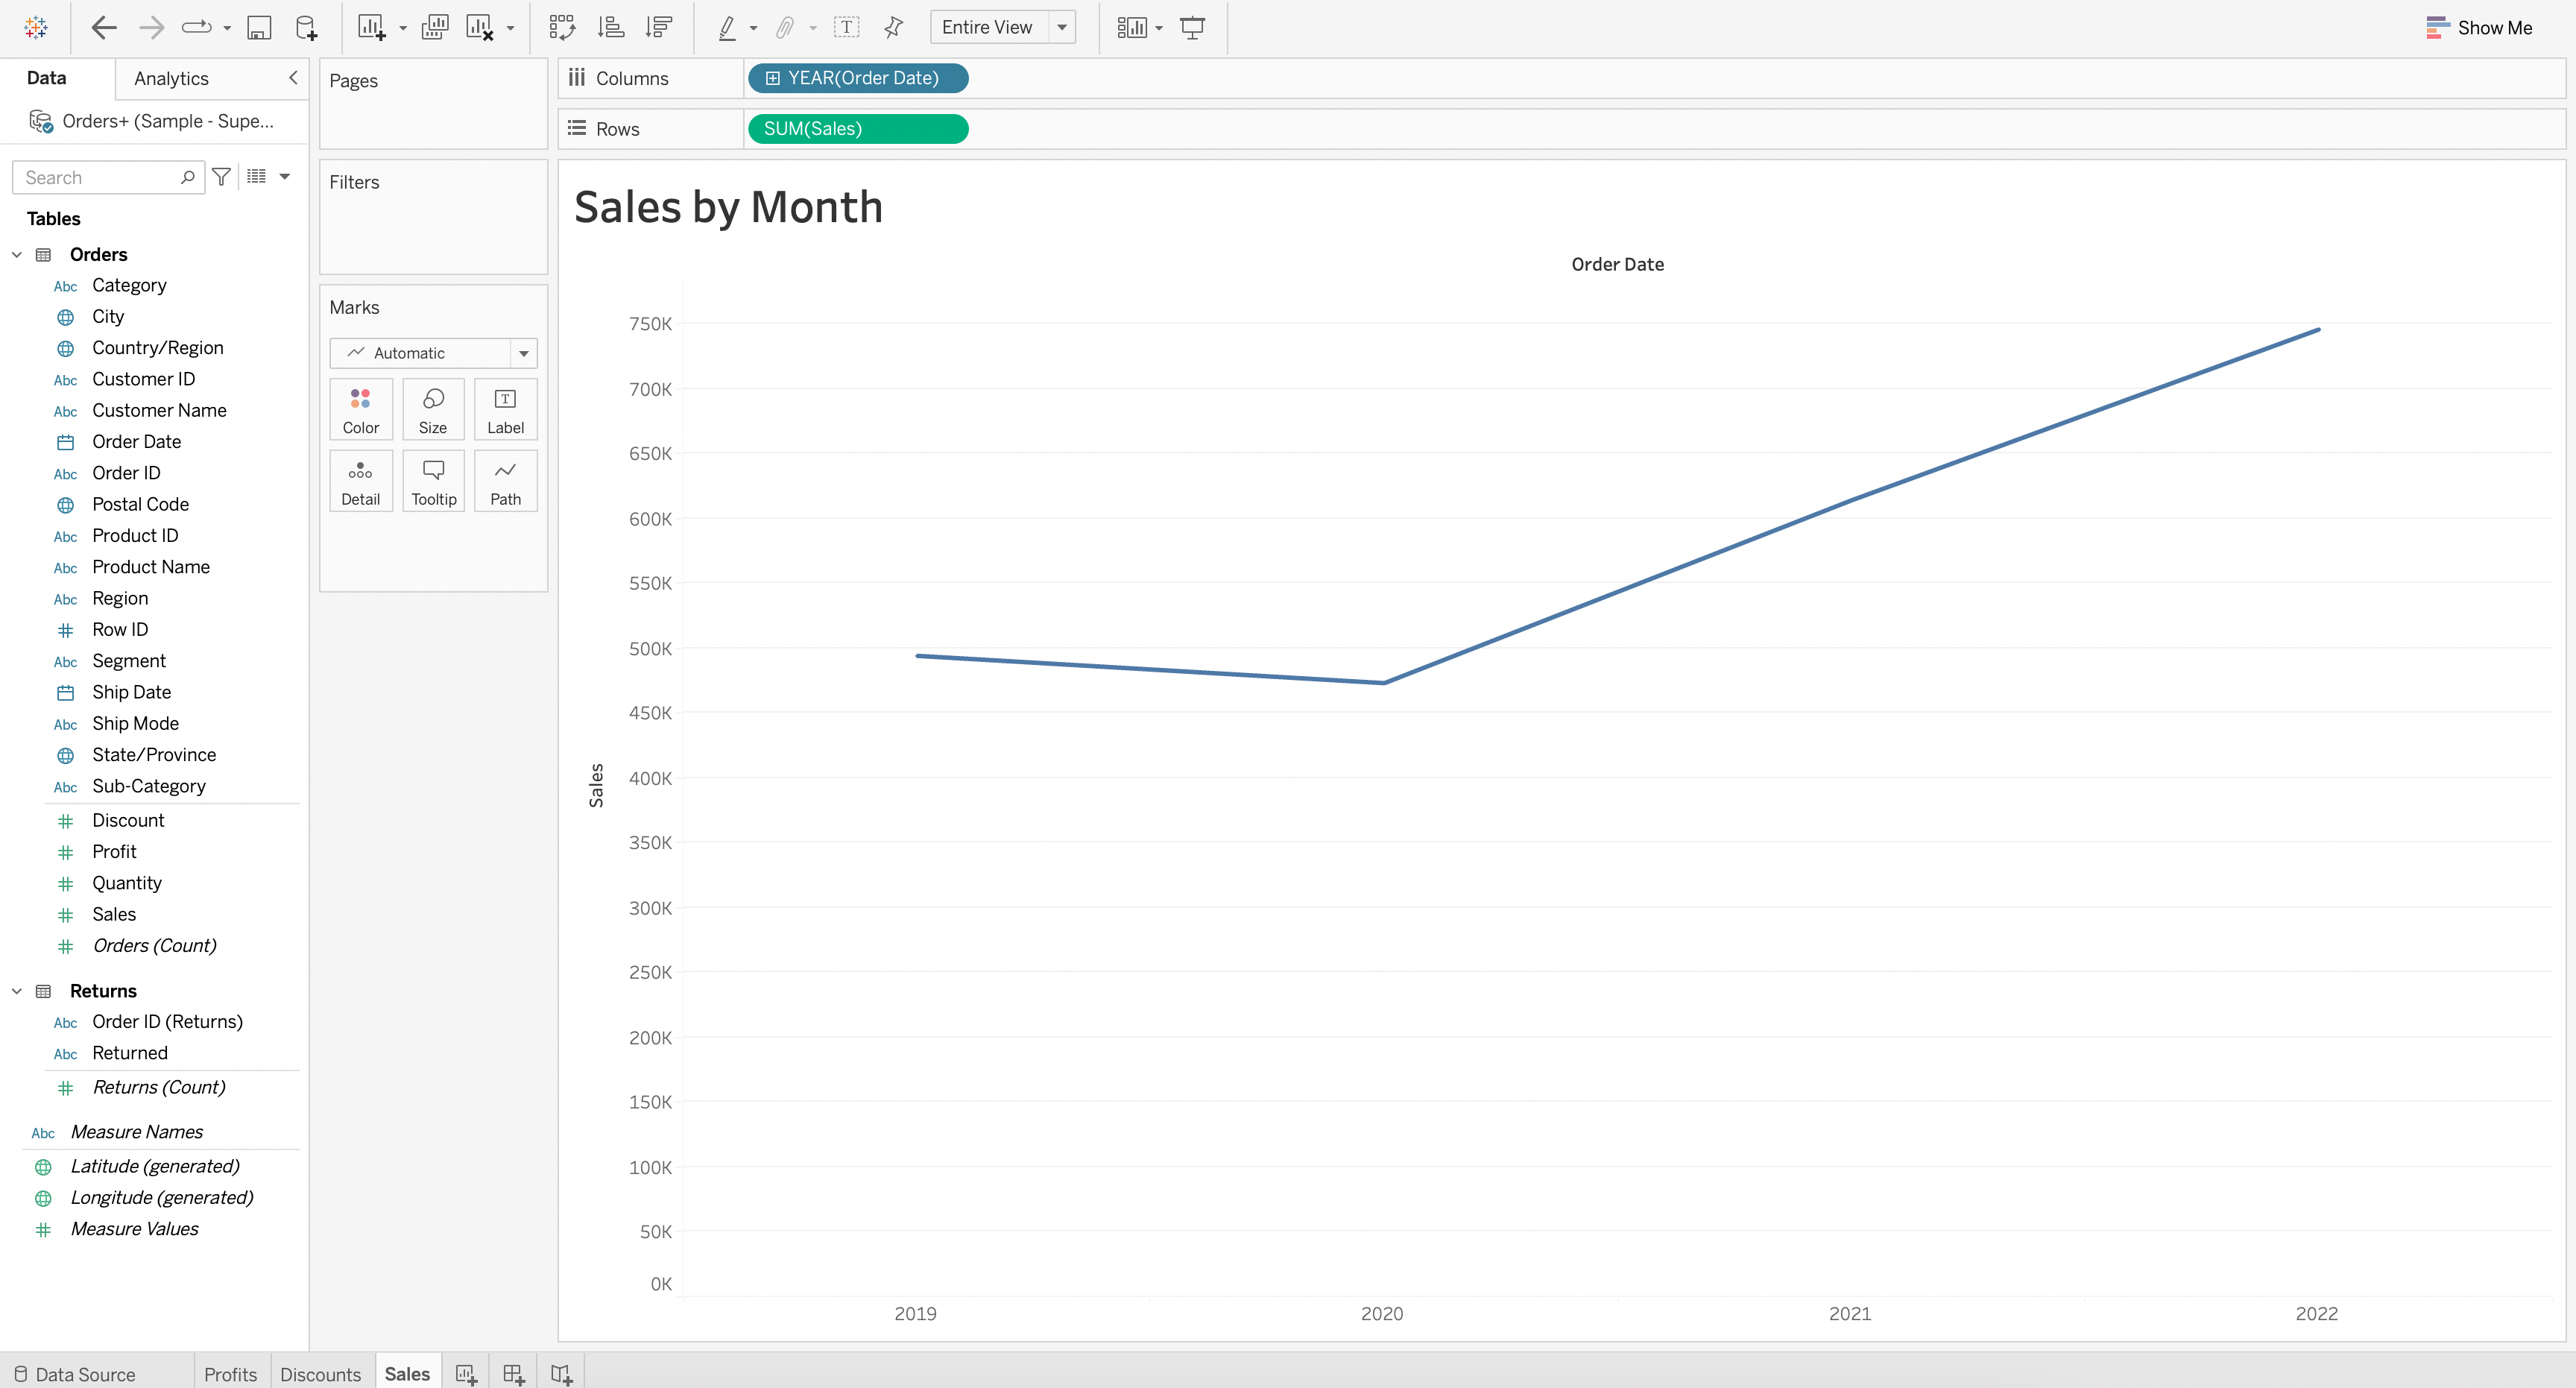Toggle fixed axes with the pin icon
Viewport: 2576px width, 1388px height.
(892, 27)
